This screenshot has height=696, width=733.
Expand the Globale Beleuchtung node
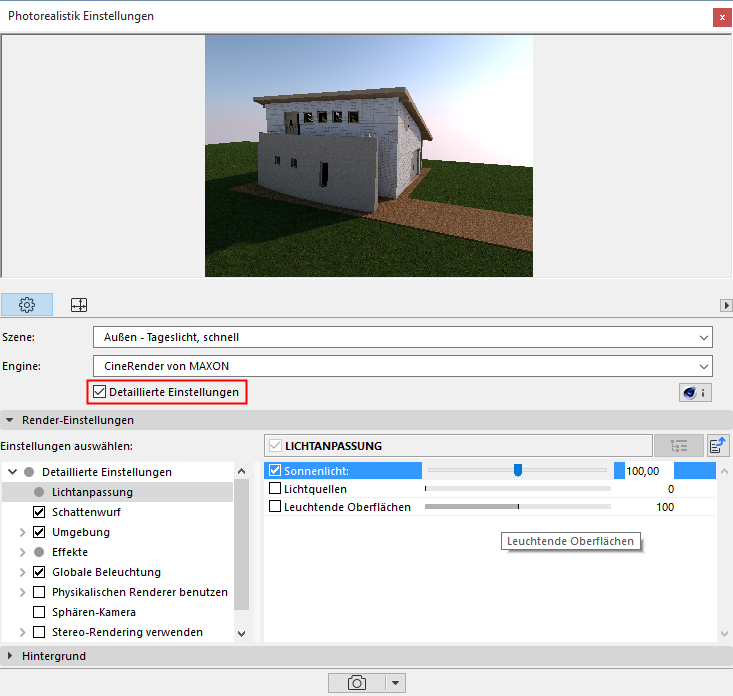tap(22, 572)
